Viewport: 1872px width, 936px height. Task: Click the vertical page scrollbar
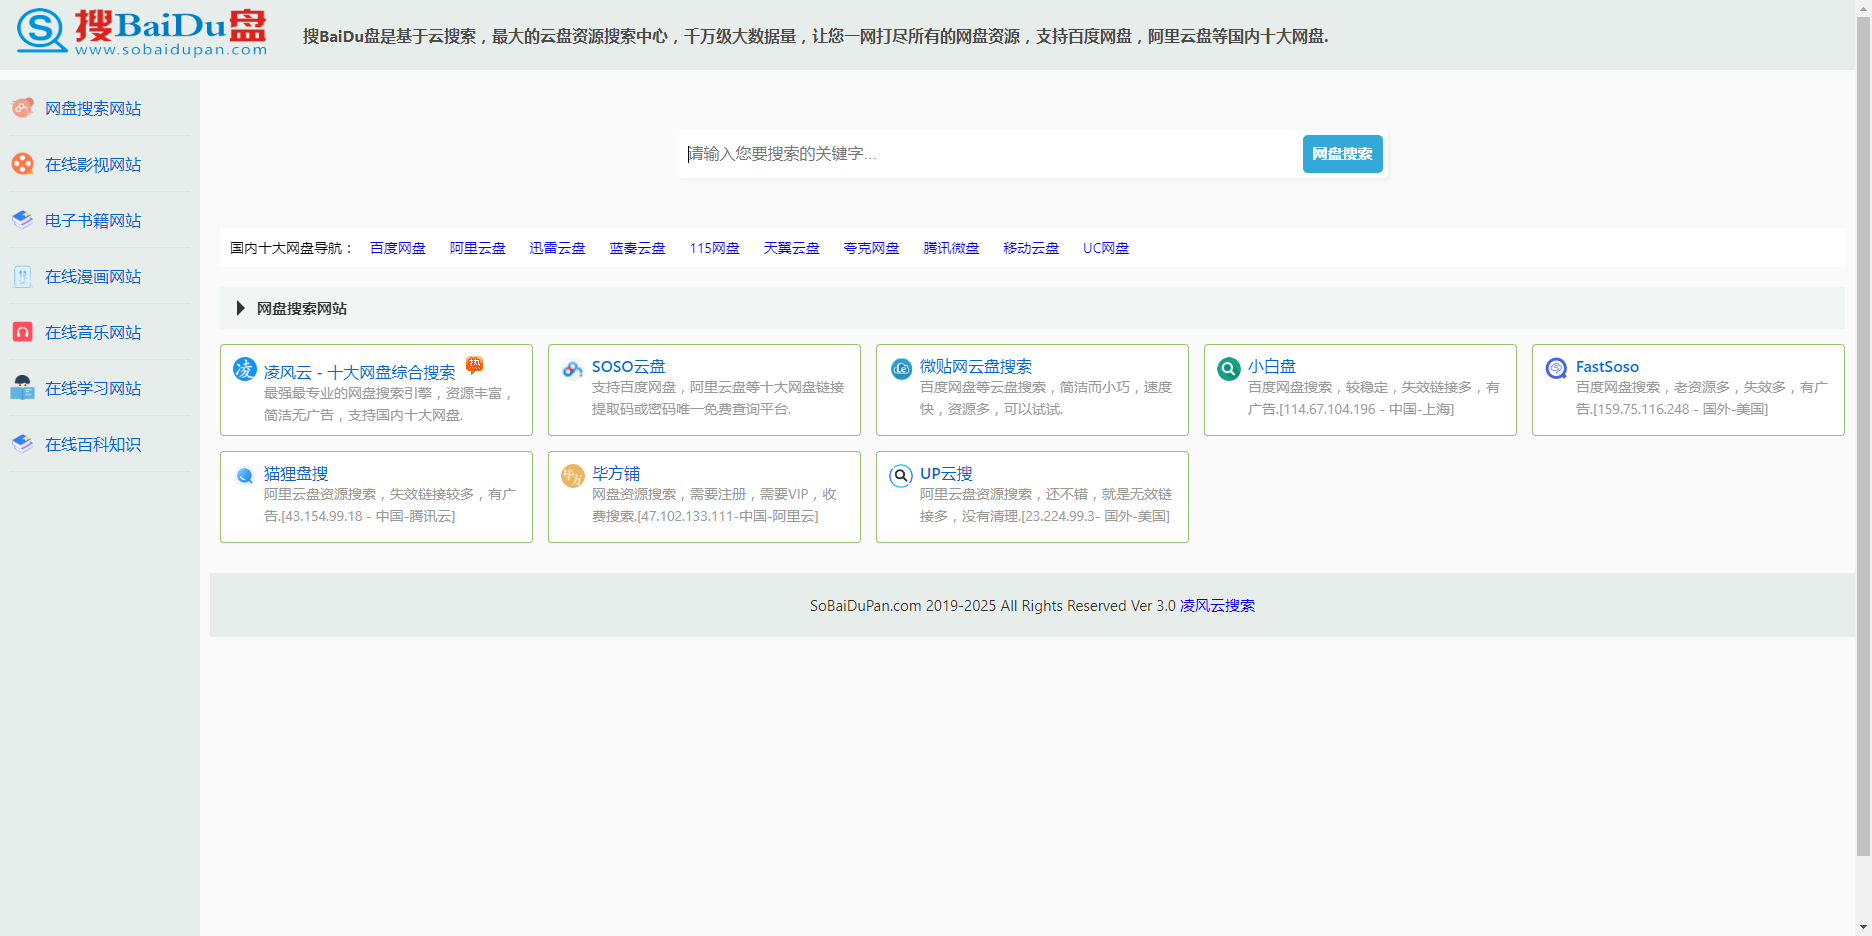[1864, 436]
